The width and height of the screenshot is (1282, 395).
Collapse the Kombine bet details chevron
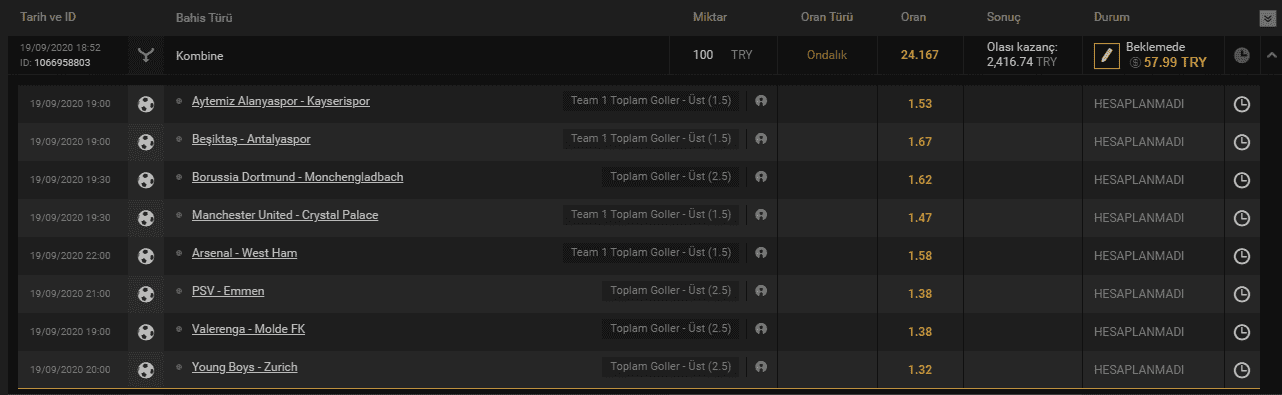pyautogui.click(x=1270, y=56)
